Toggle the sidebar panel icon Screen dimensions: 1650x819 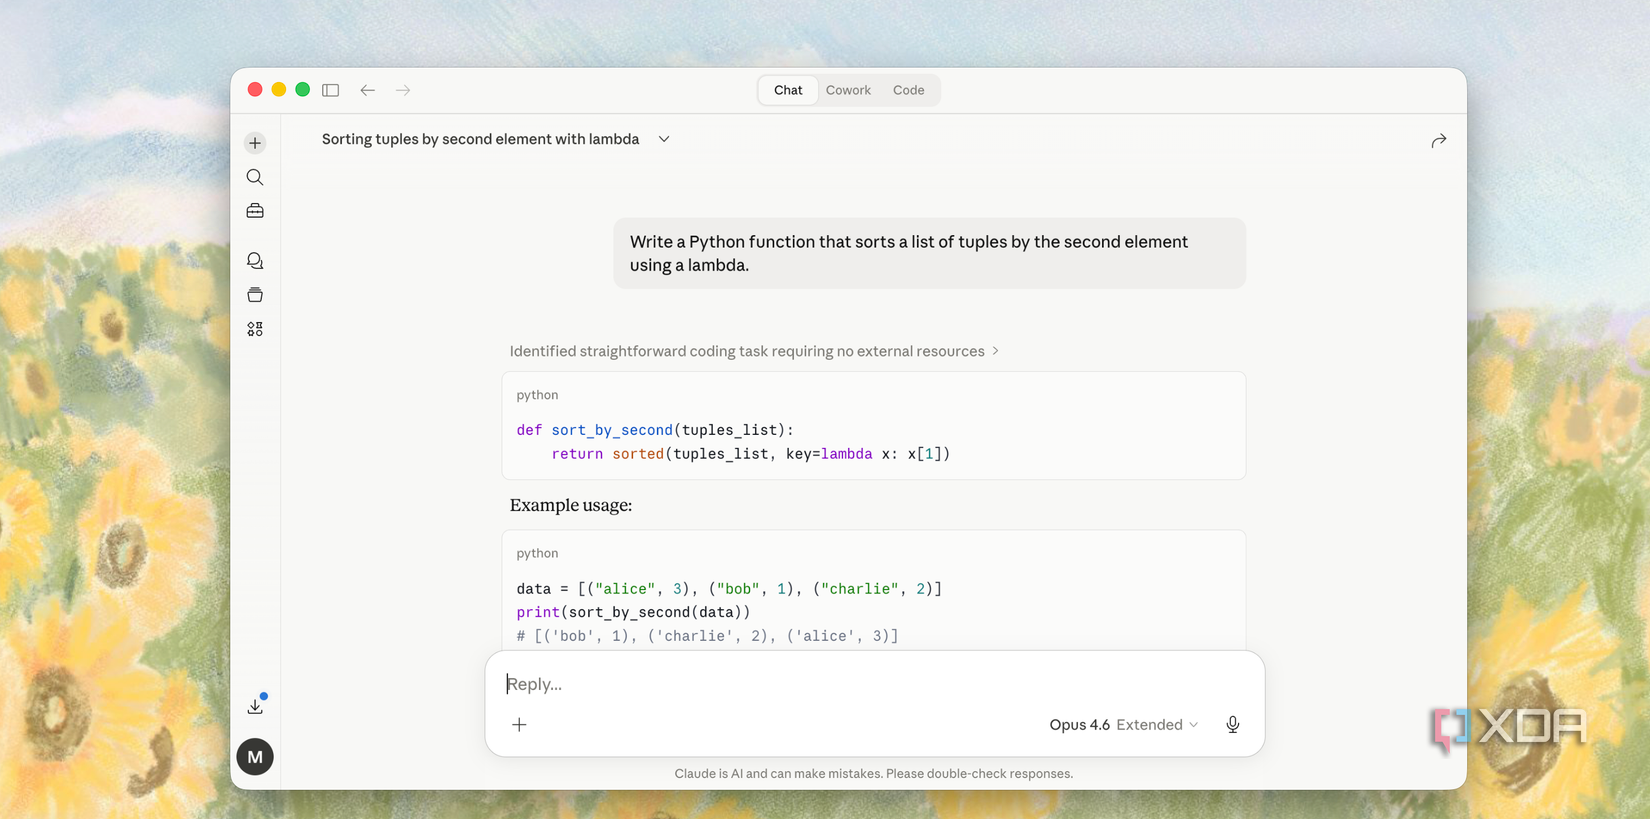point(331,90)
